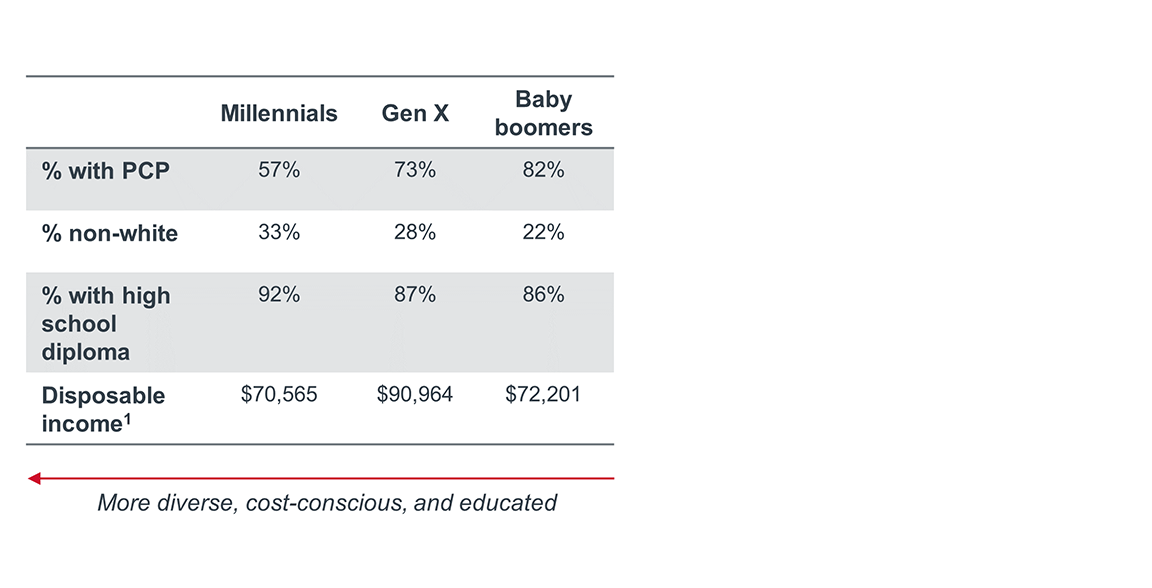1152x588 pixels.
Task: Select the "% with PCP" row label
Action: click(106, 171)
